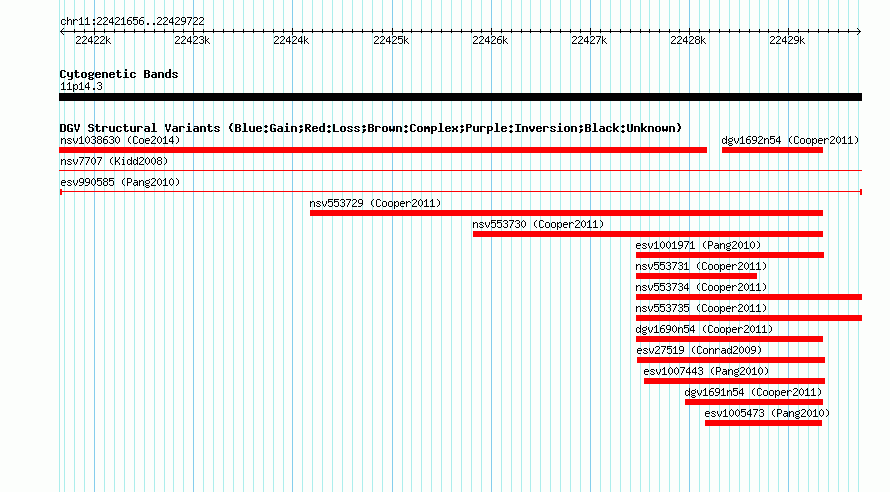Click the nsv1038630 (Coe2014) variant label
The image size is (890, 492).
pos(120,140)
